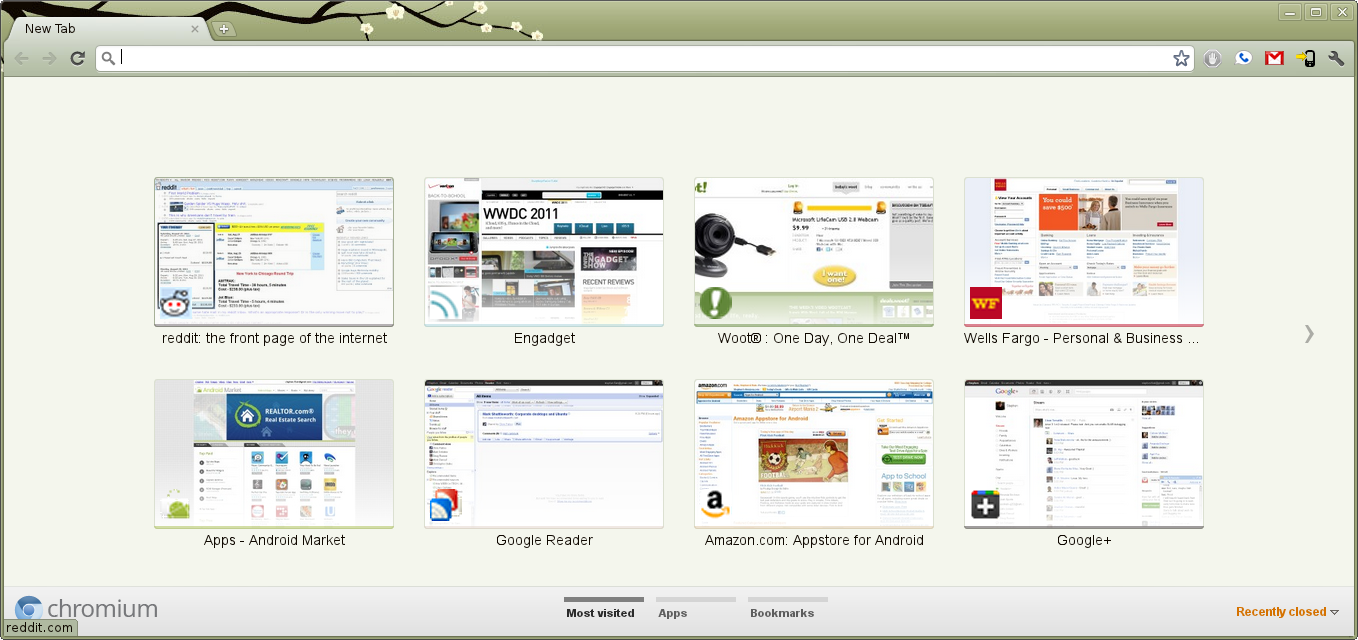Expand the Recently closed dropdown
Screen dimensions: 1358x640
(1287, 612)
